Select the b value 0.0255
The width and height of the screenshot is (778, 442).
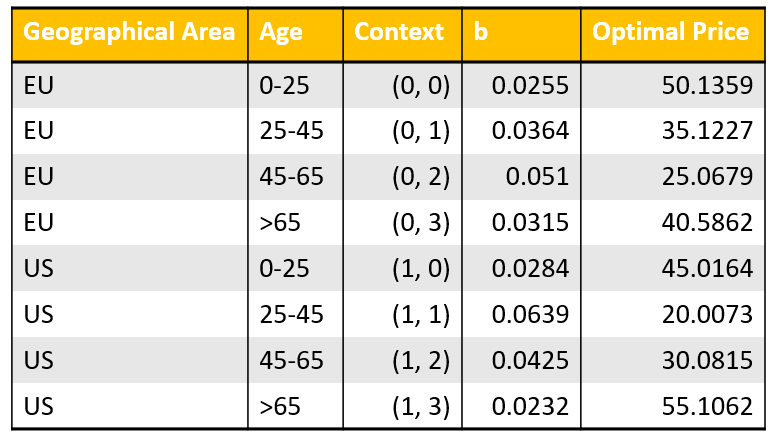[530, 86]
